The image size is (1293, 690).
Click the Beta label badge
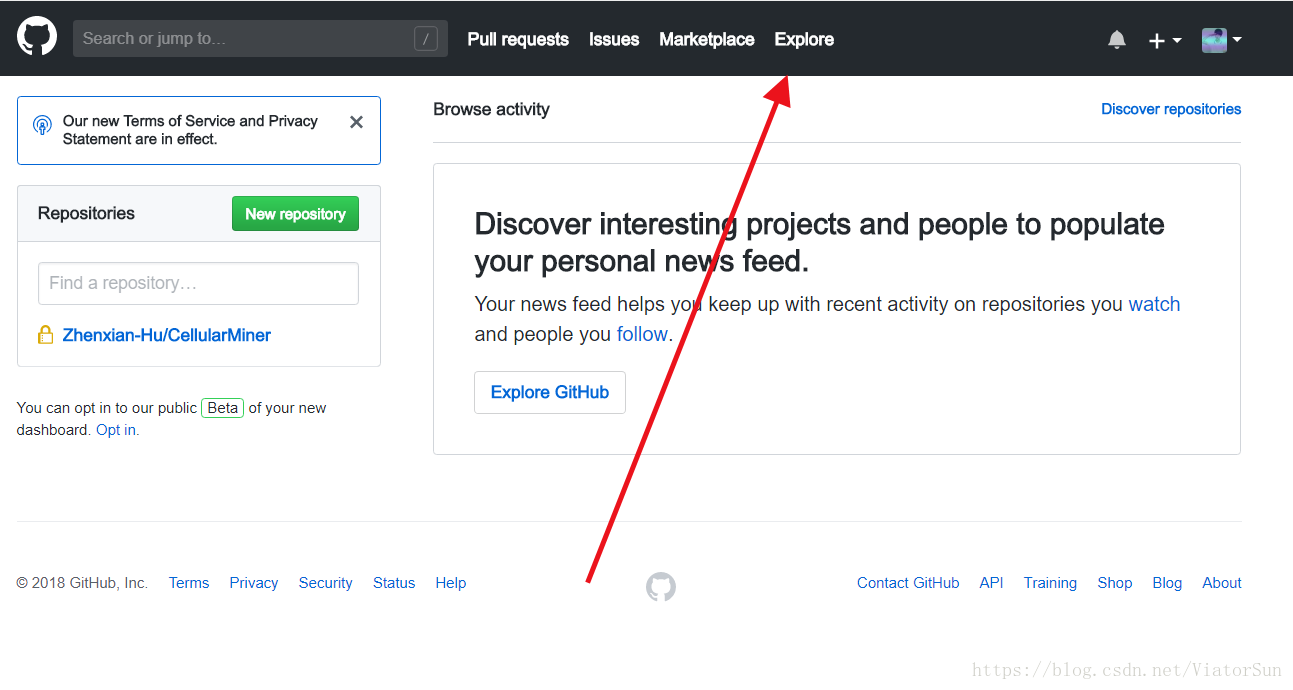223,408
